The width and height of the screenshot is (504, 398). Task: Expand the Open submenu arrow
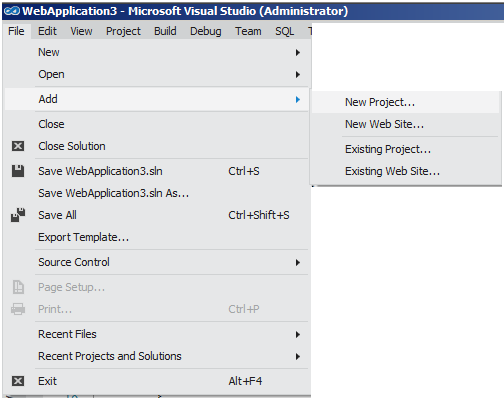click(298, 74)
